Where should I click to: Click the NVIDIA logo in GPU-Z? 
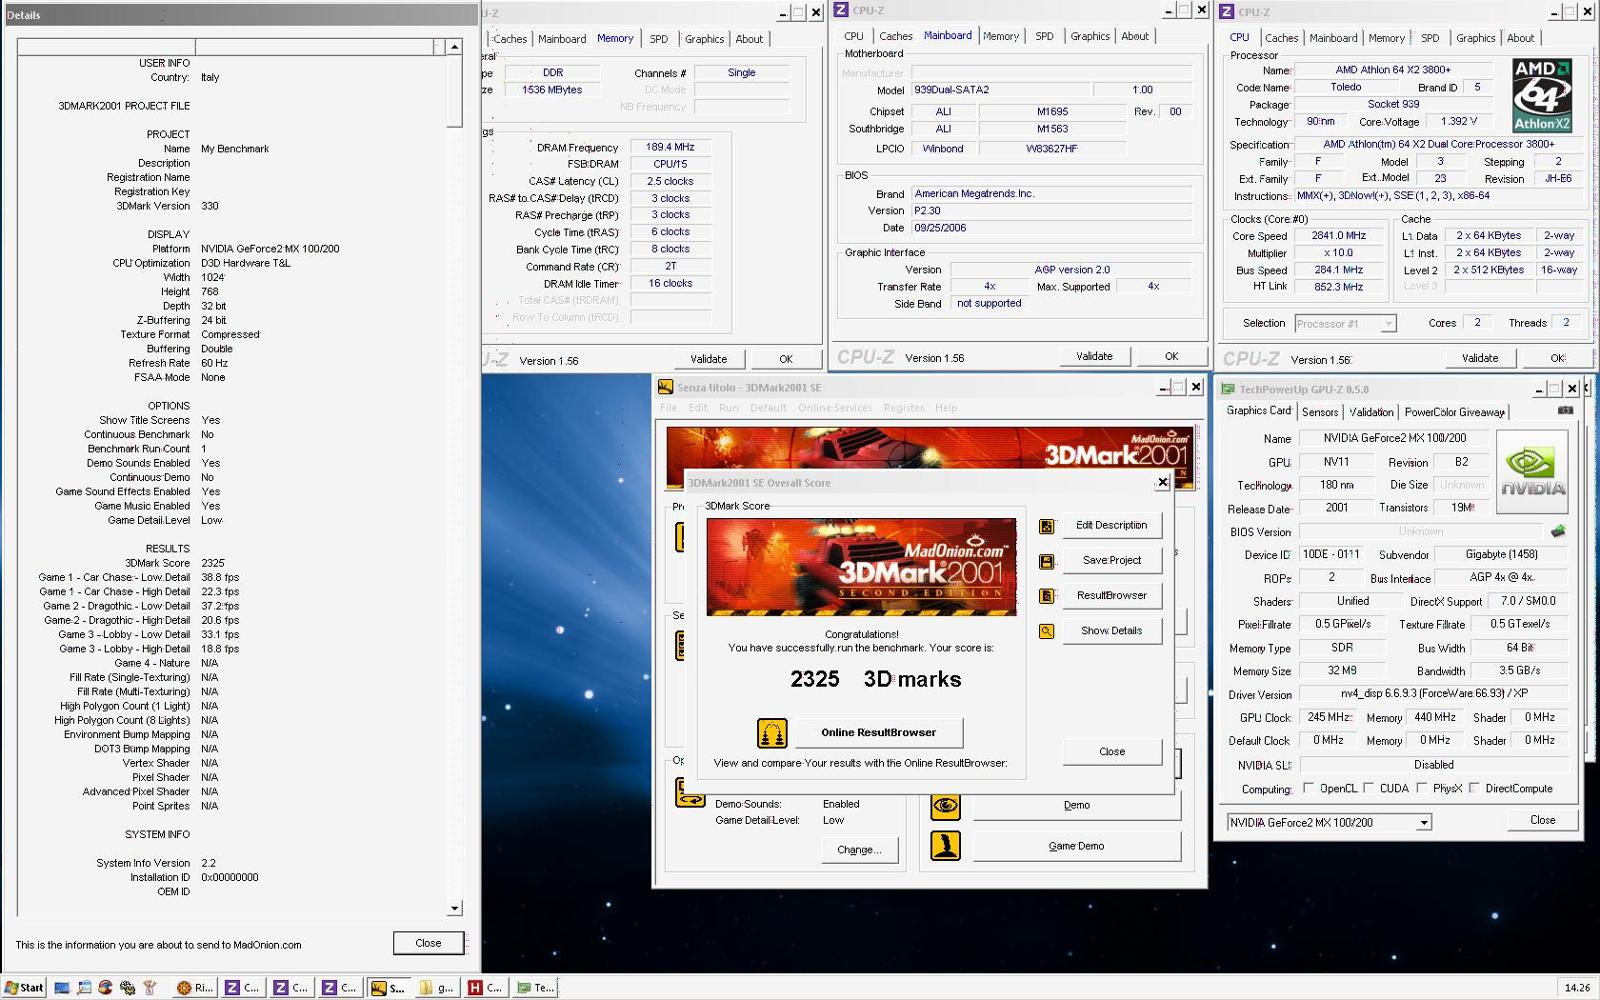pos(1532,472)
